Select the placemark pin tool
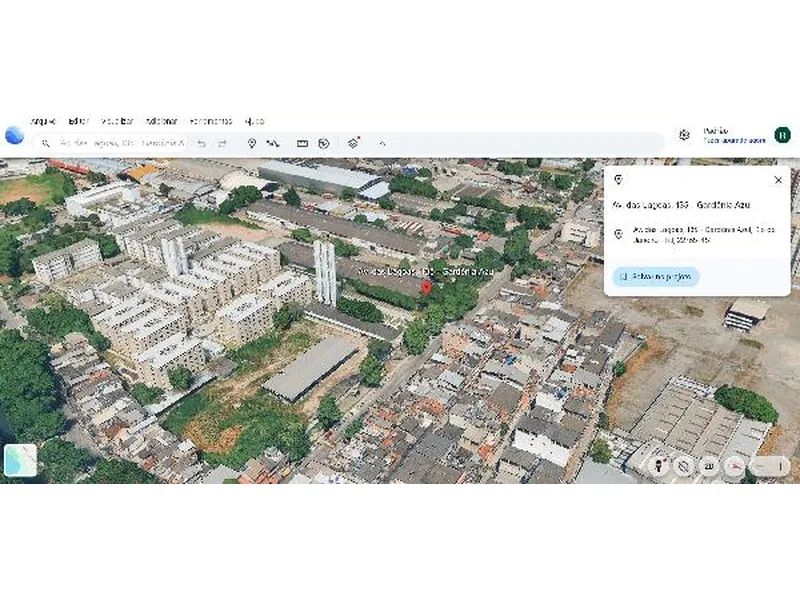800x600 pixels. [252, 141]
